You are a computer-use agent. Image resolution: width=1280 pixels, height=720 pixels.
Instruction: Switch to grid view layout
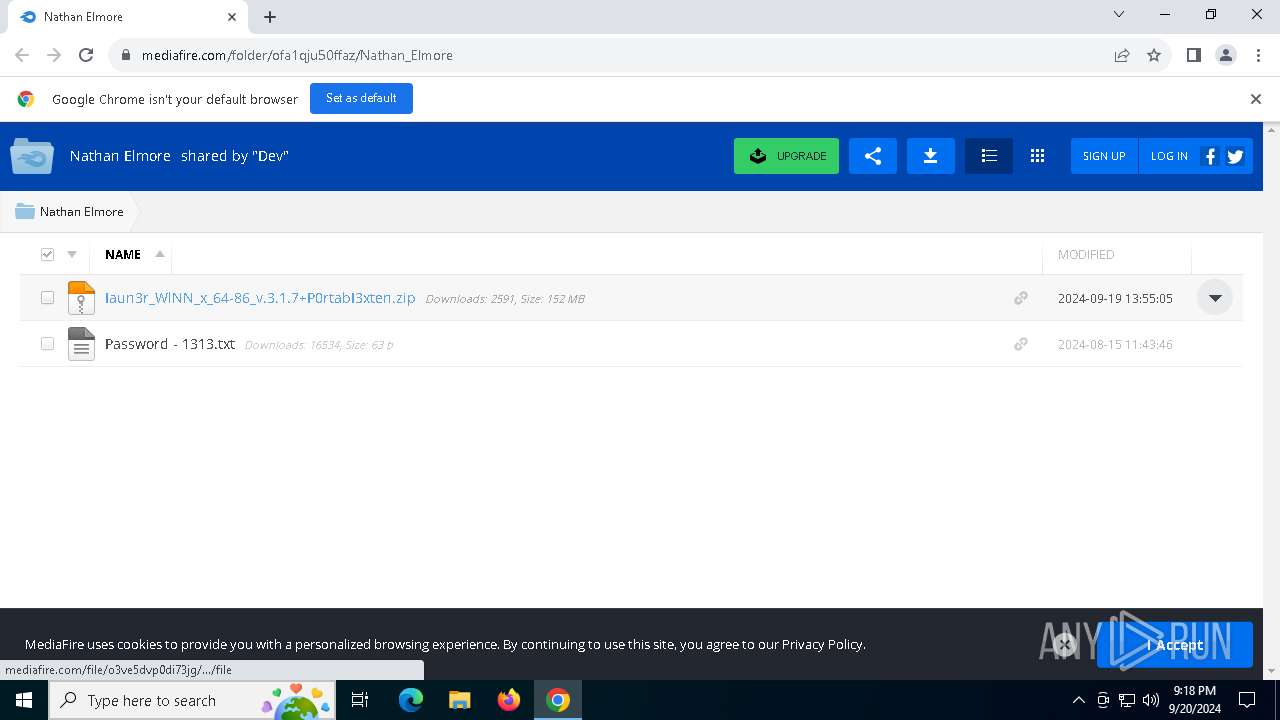[1037, 156]
